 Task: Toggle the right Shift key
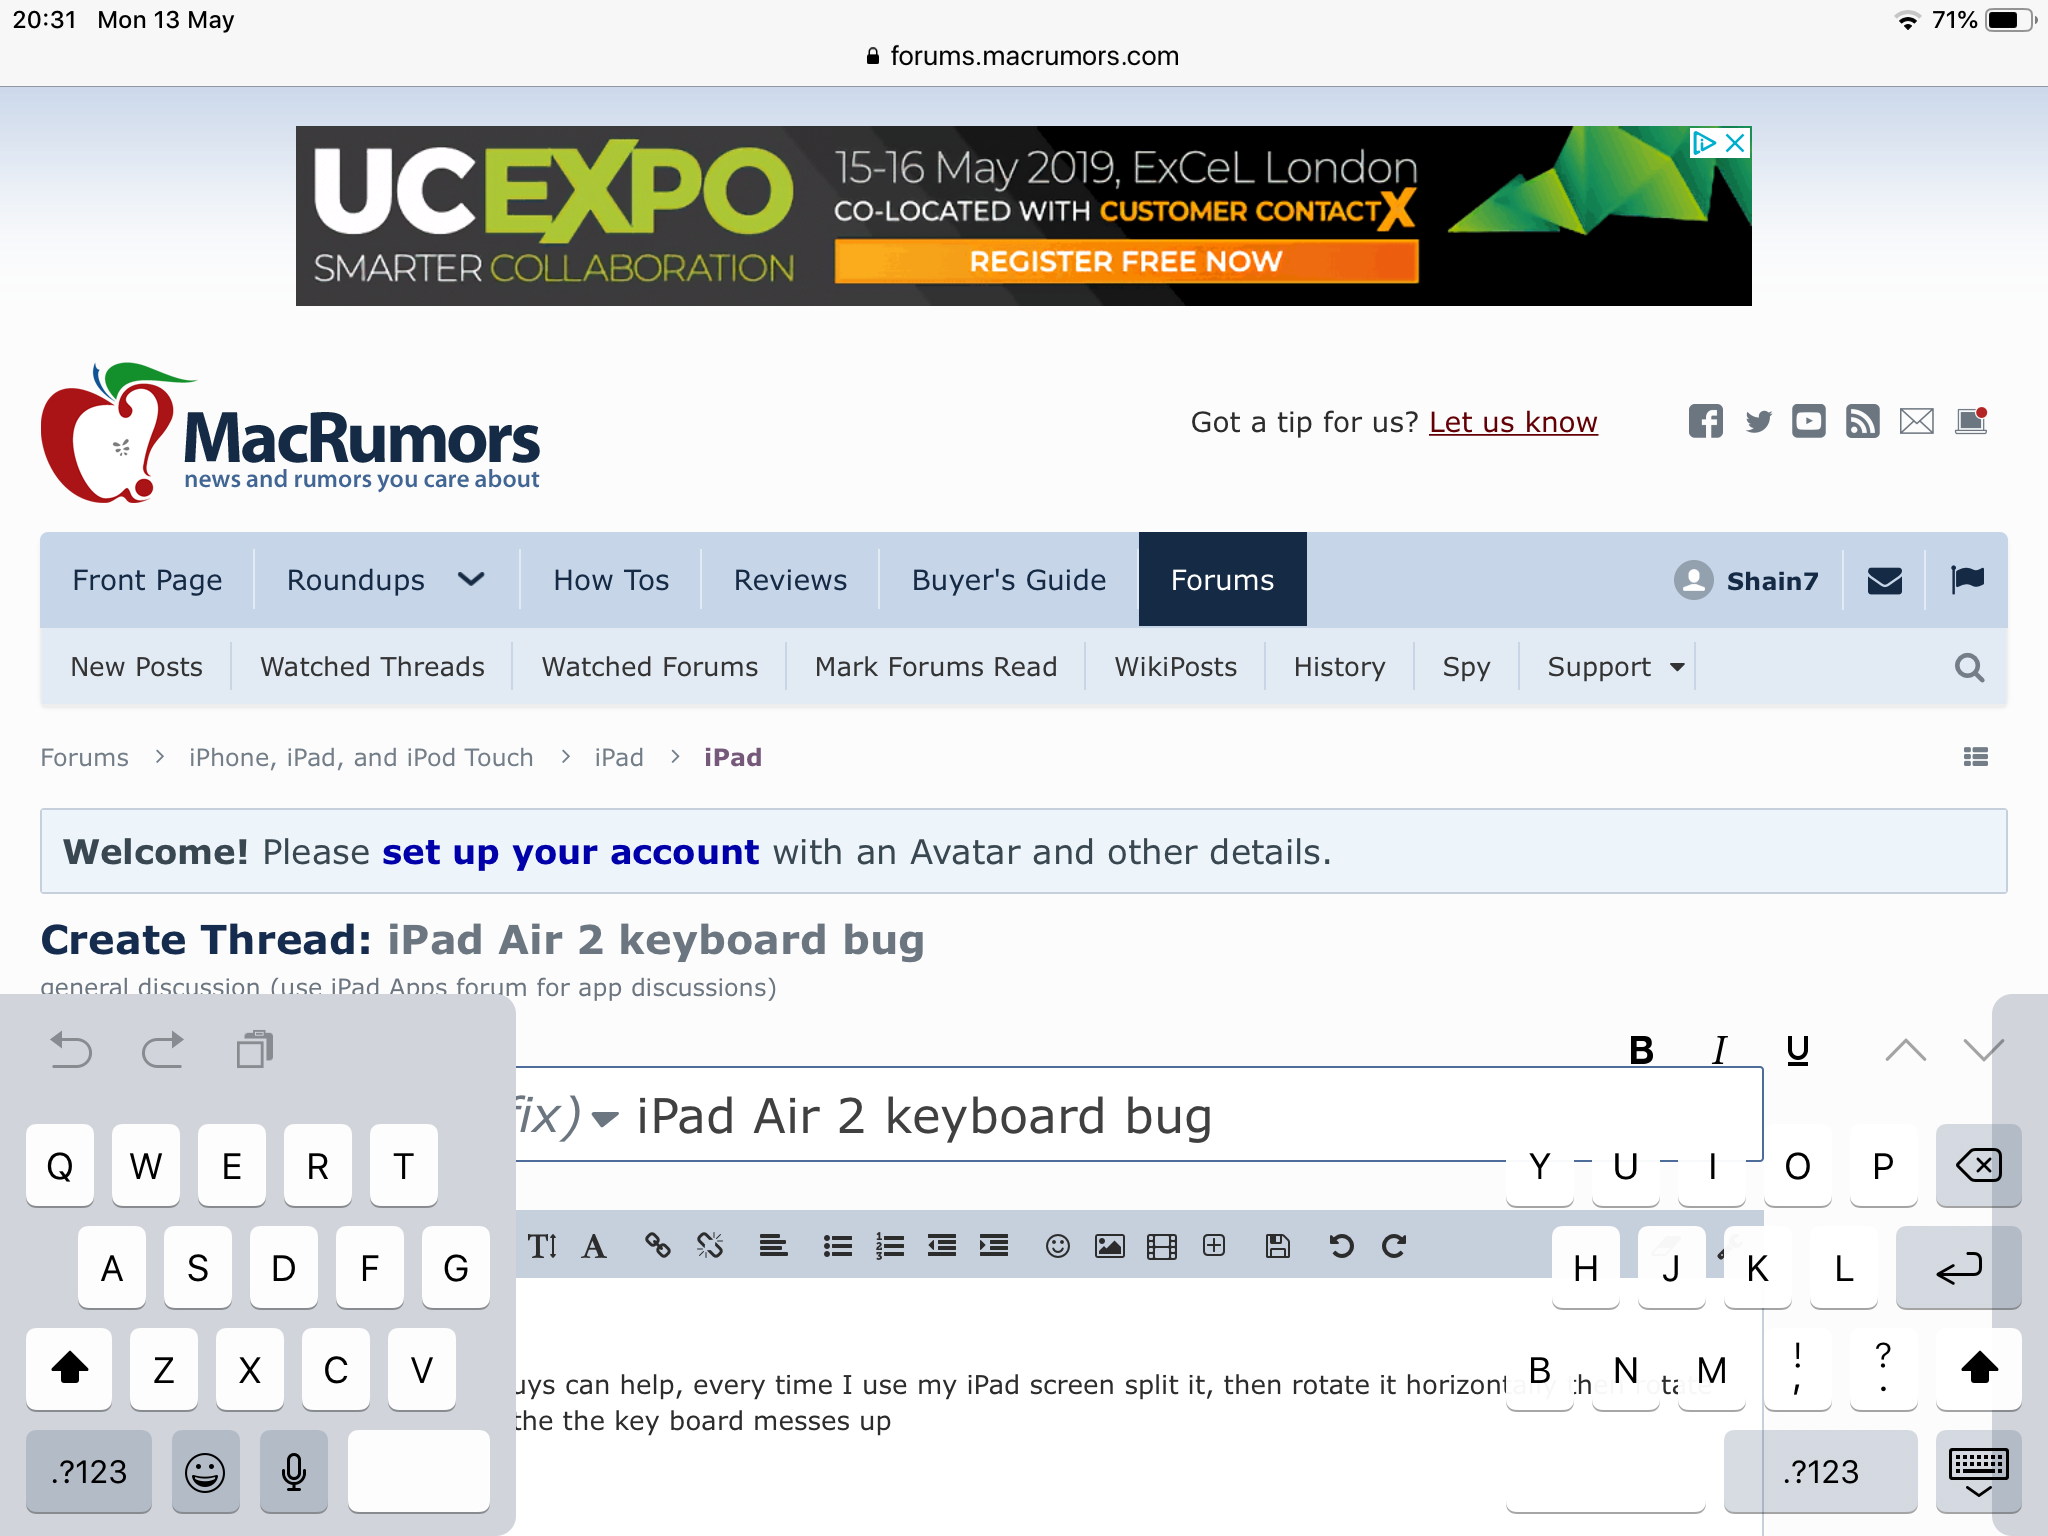(x=1978, y=1369)
